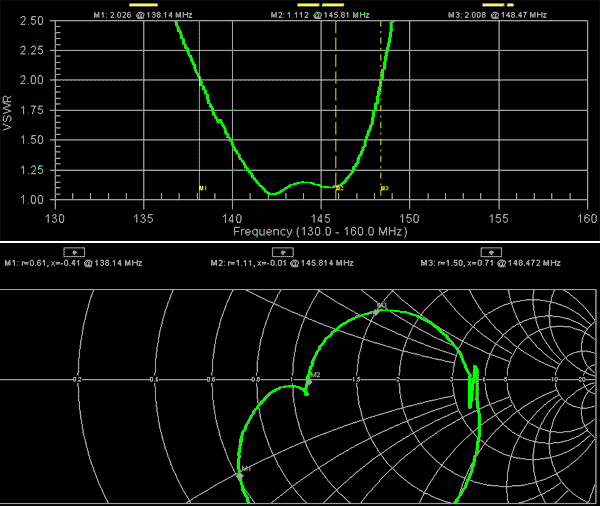
Task: Click the vertical 'VSWR' axis title
Action: tap(7, 113)
